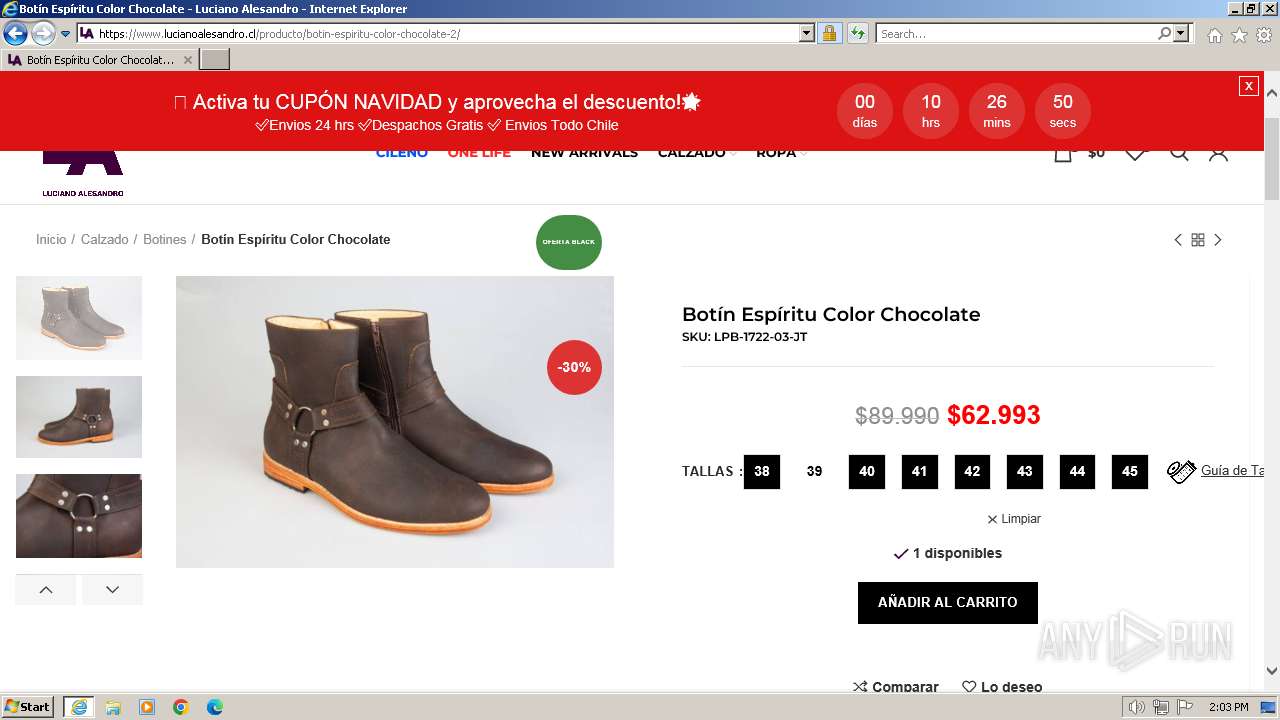Open the search provider dropdown arrow
The image size is (1280, 720).
1181,33
